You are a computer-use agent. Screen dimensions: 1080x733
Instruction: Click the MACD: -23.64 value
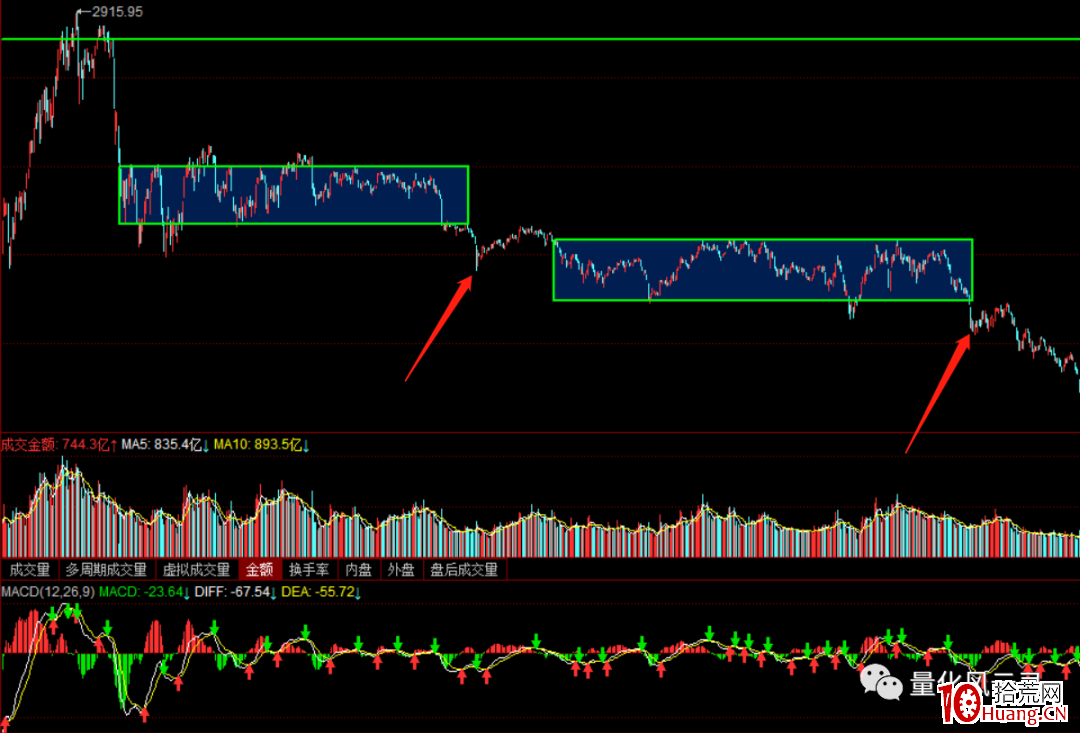click(145, 592)
